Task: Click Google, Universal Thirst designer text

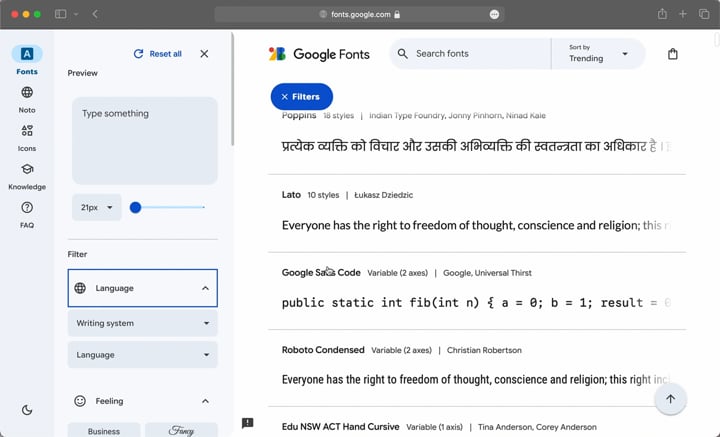Action: (487, 273)
